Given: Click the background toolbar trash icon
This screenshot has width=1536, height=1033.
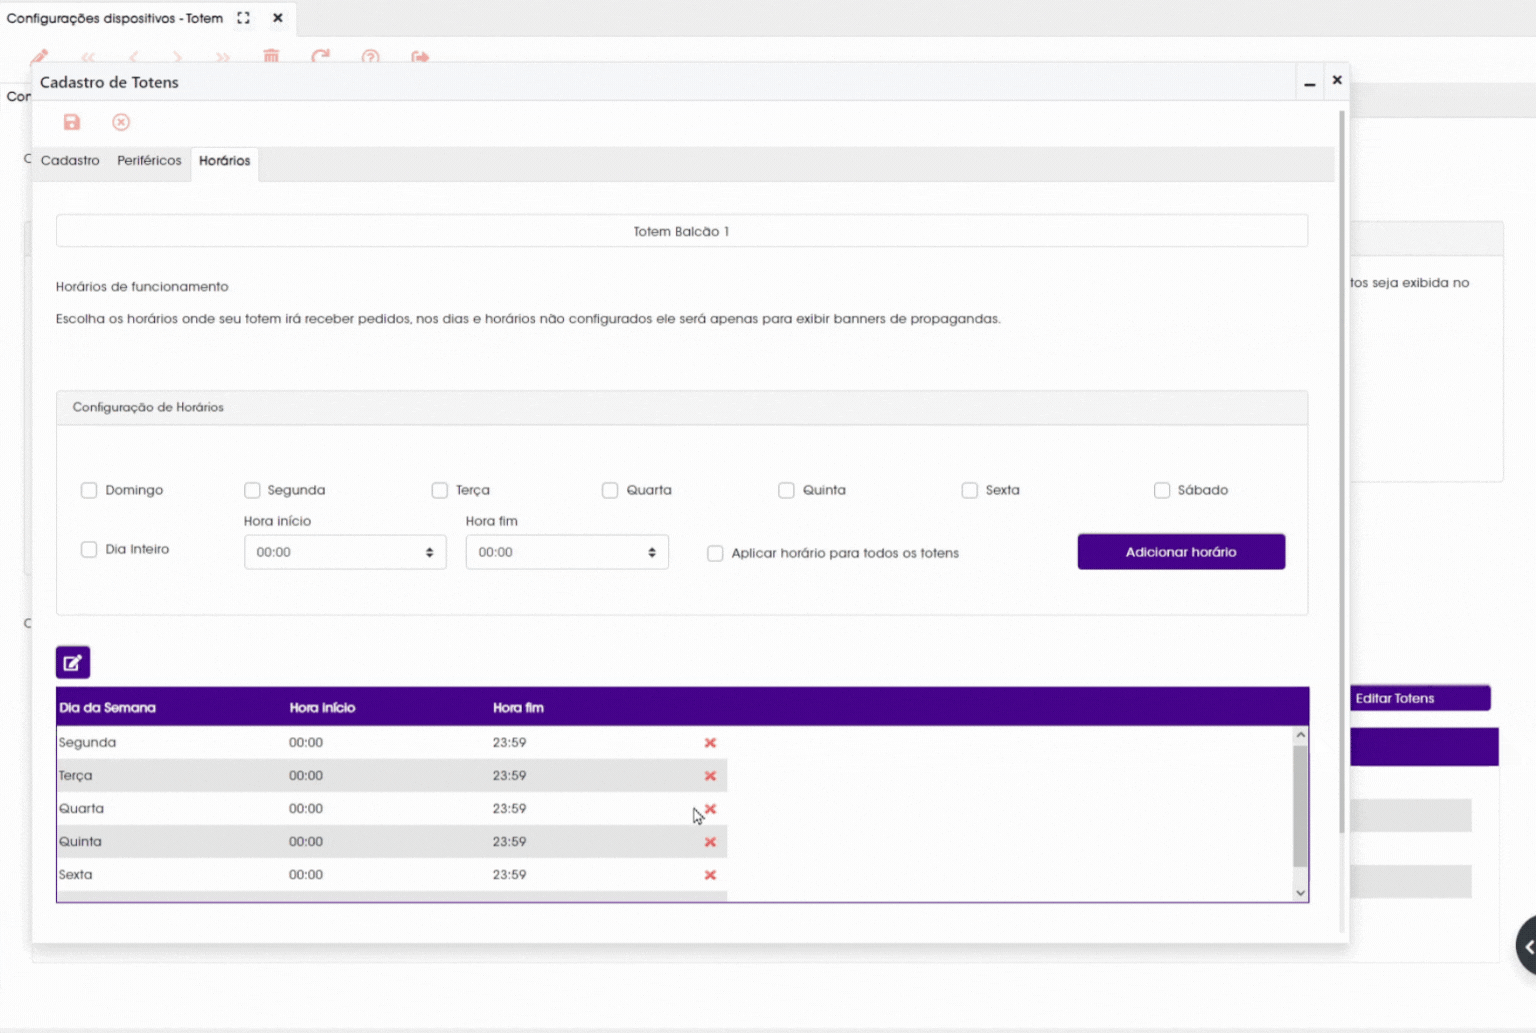Looking at the screenshot, I should pos(271,56).
